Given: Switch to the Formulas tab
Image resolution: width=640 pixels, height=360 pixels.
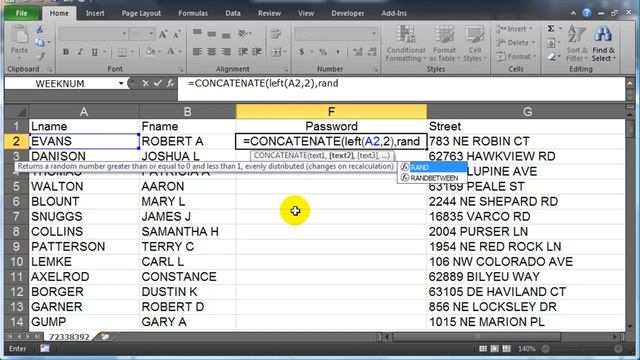Looking at the screenshot, I should click(x=193, y=13).
